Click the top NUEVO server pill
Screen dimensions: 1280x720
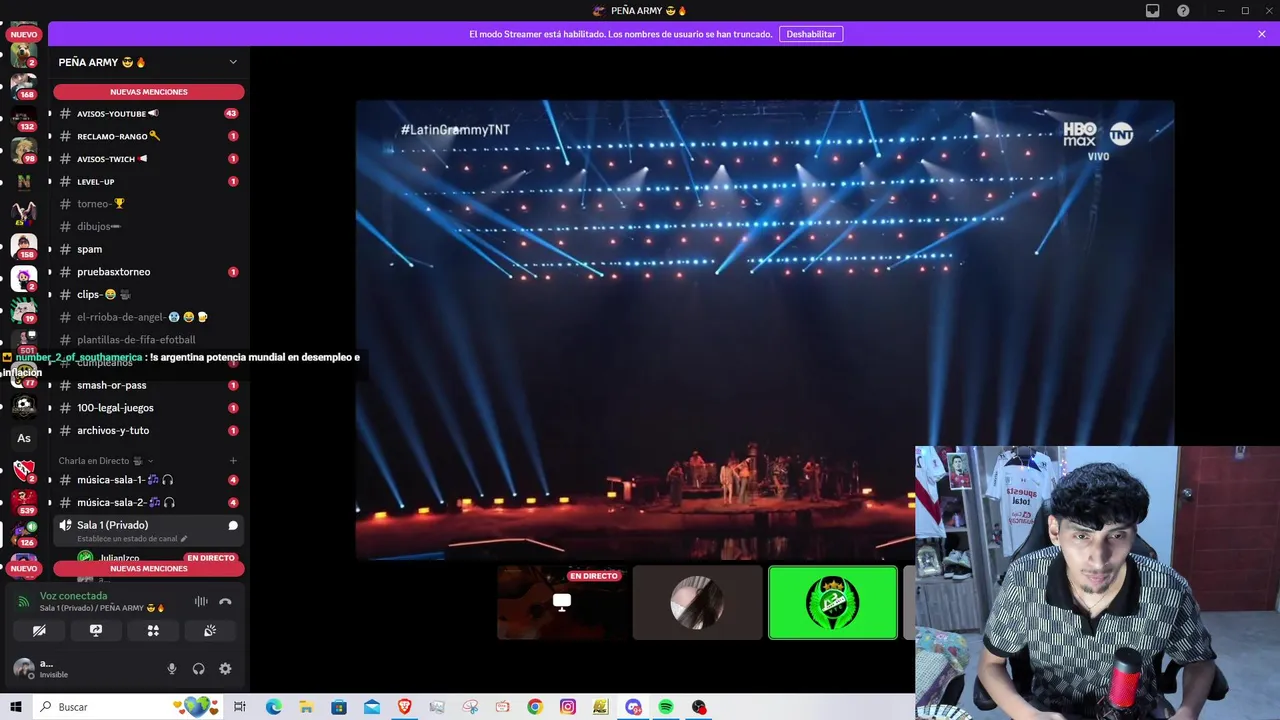(24, 34)
